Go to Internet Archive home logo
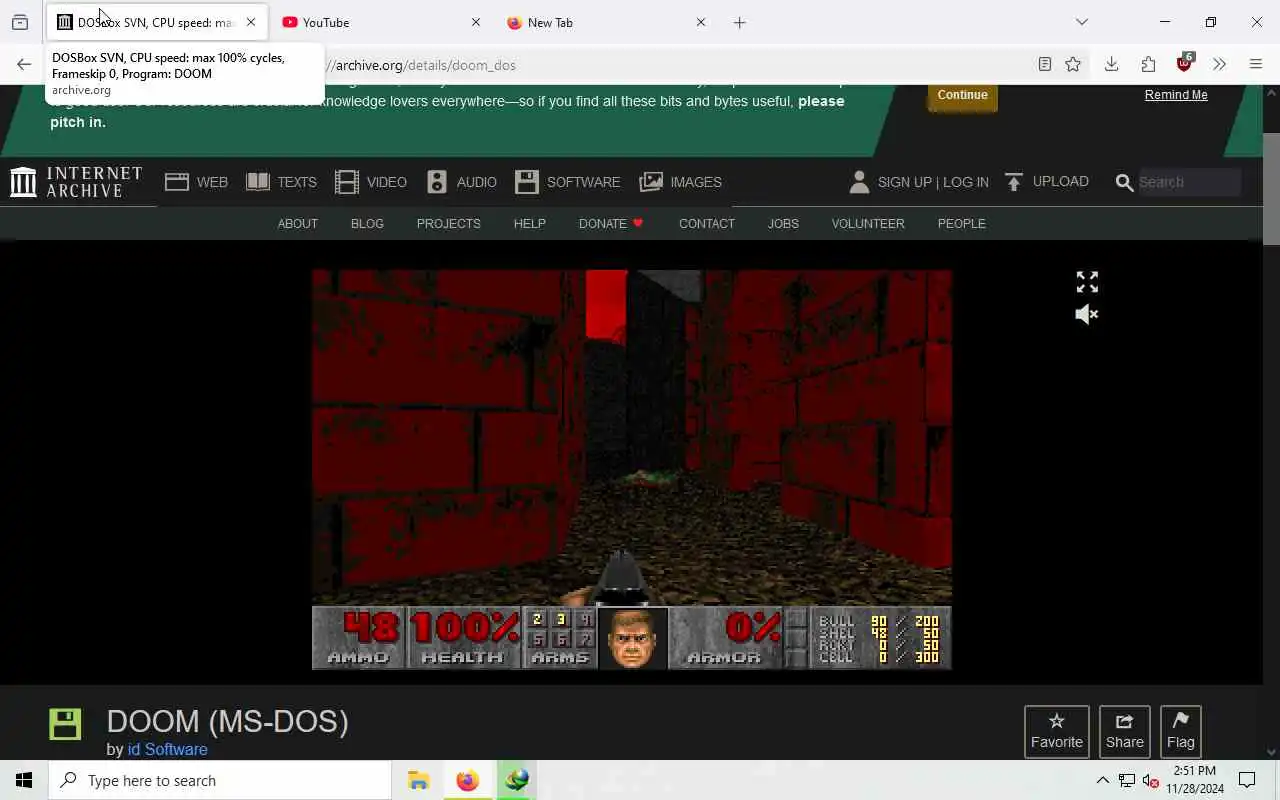Screen dimensions: 1280x800 [76, 182]
